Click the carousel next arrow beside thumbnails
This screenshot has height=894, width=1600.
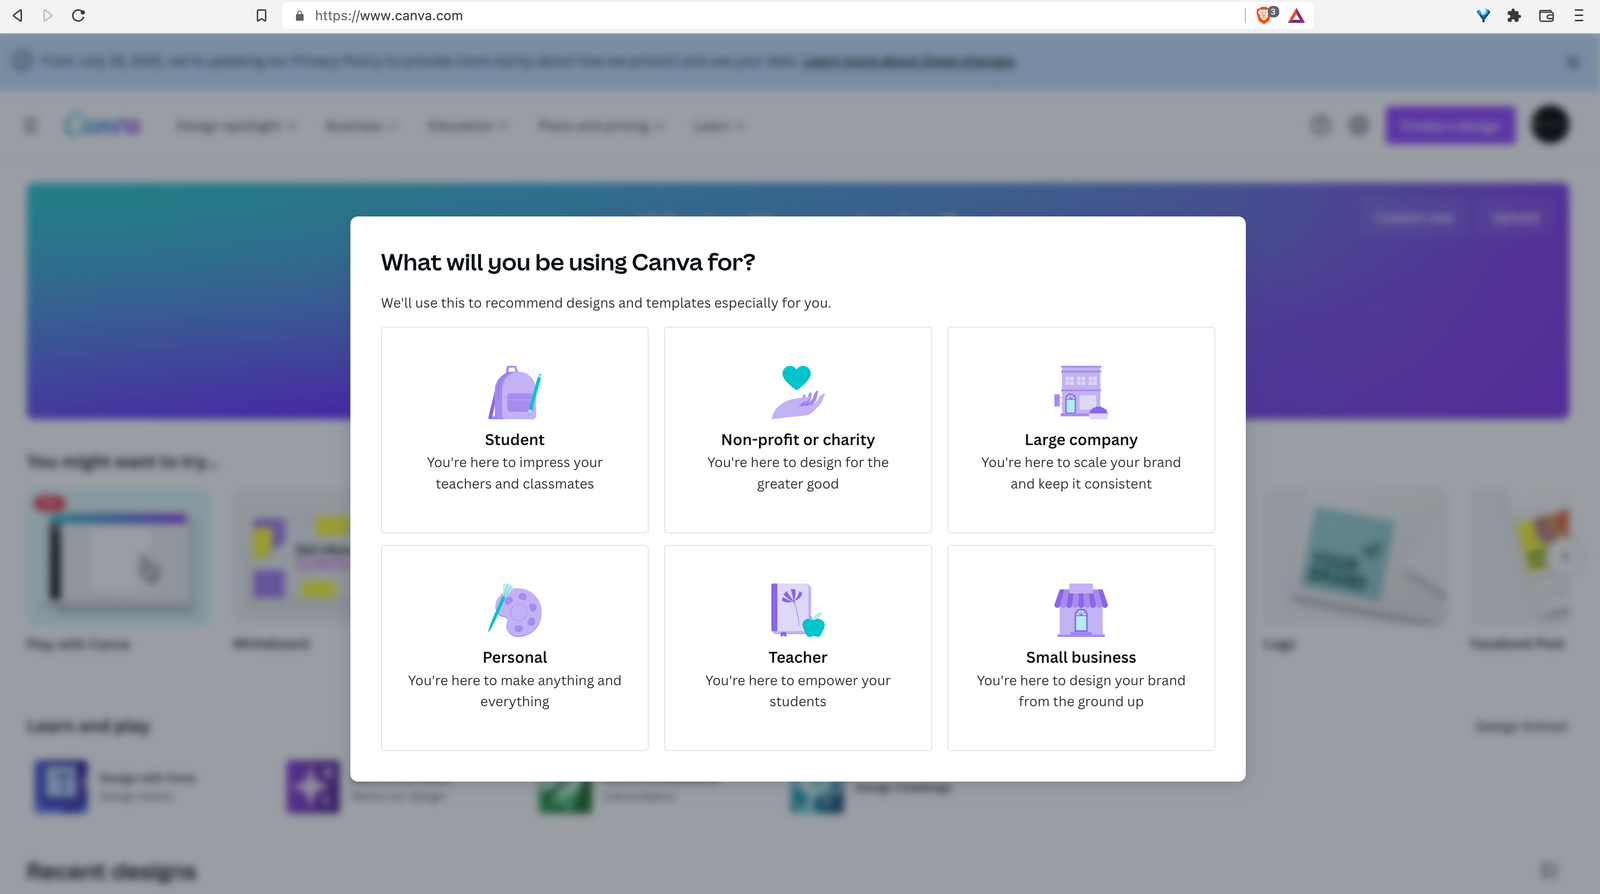1566,557
